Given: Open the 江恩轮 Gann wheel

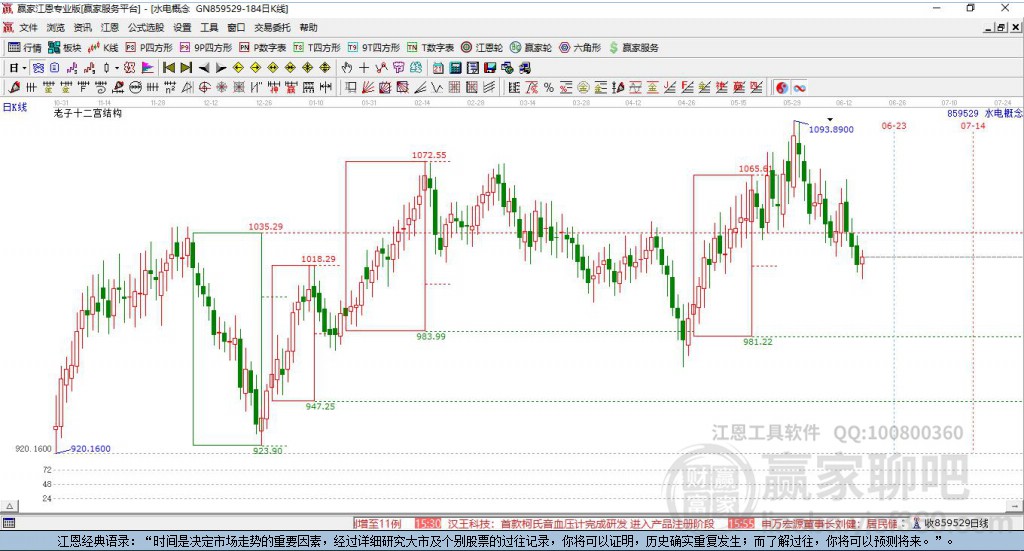Looking at the screenshot, I should click(x=482, y=48).
